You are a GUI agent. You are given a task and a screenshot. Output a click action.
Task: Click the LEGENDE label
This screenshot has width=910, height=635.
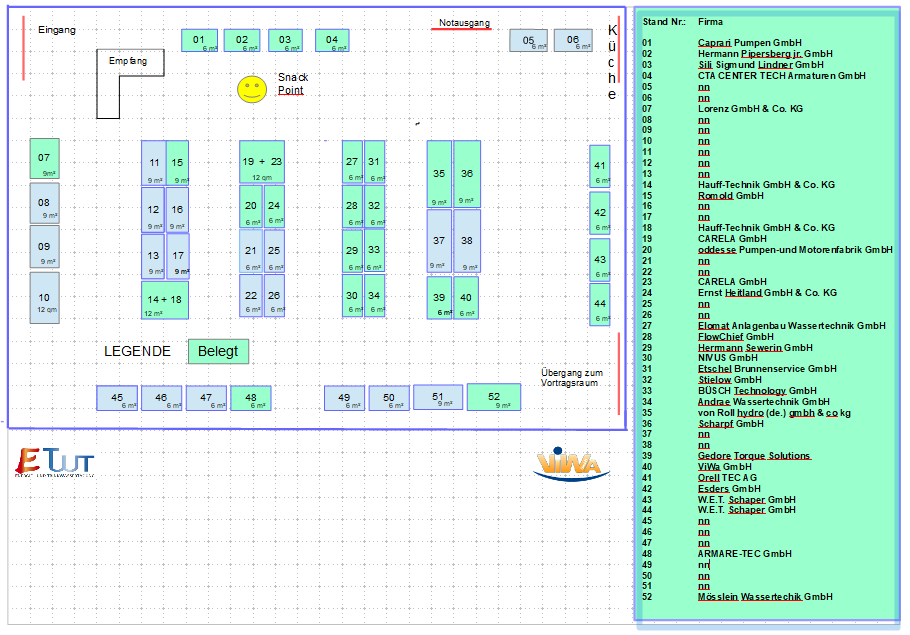tap(138, 352)
